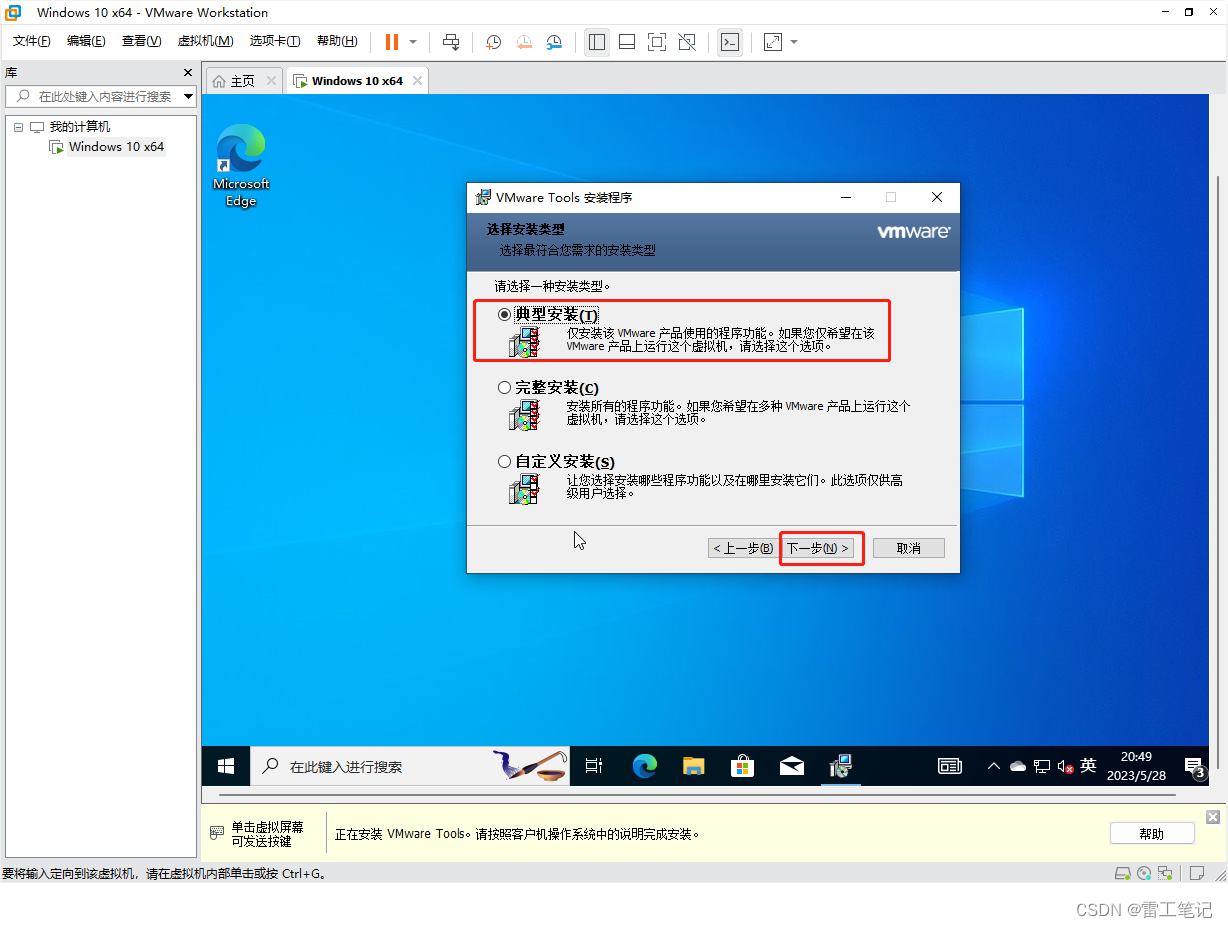Open Task View on the guest taskbar
The width and height of the screenshot is (1228, 928).
[x=593, y=766]
